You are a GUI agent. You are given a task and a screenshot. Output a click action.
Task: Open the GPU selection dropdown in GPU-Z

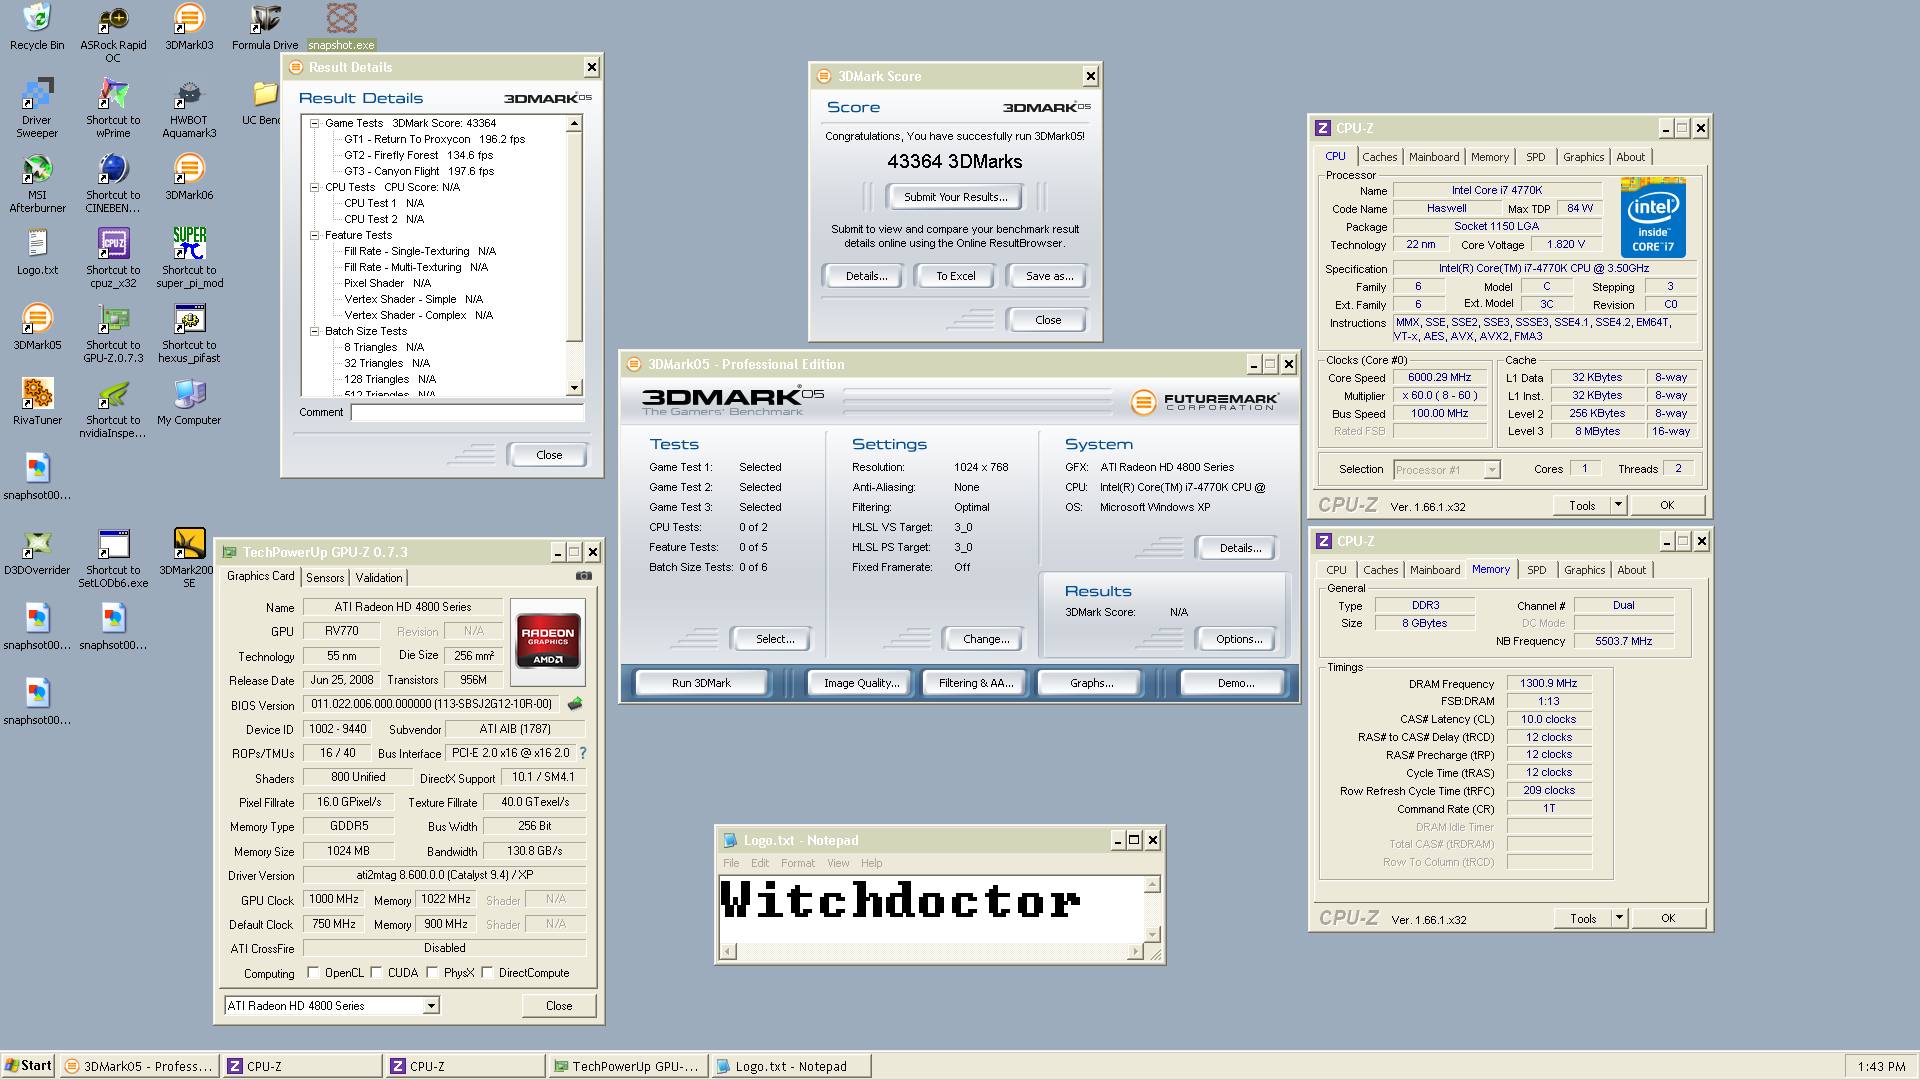tap(431, 1006)
